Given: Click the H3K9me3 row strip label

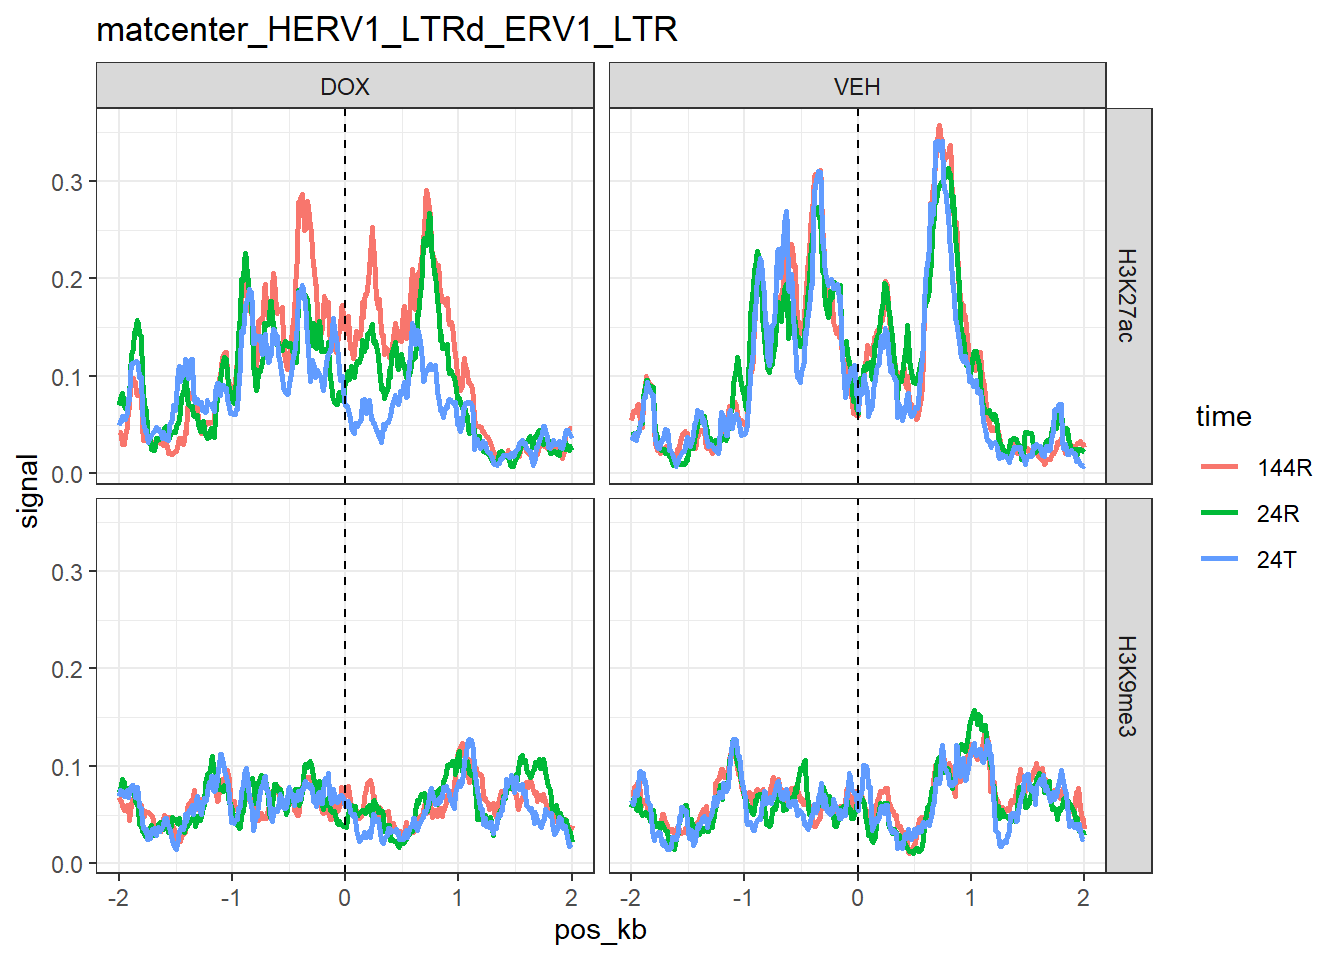Looking at the screenshot, I should coord(1127,686).
